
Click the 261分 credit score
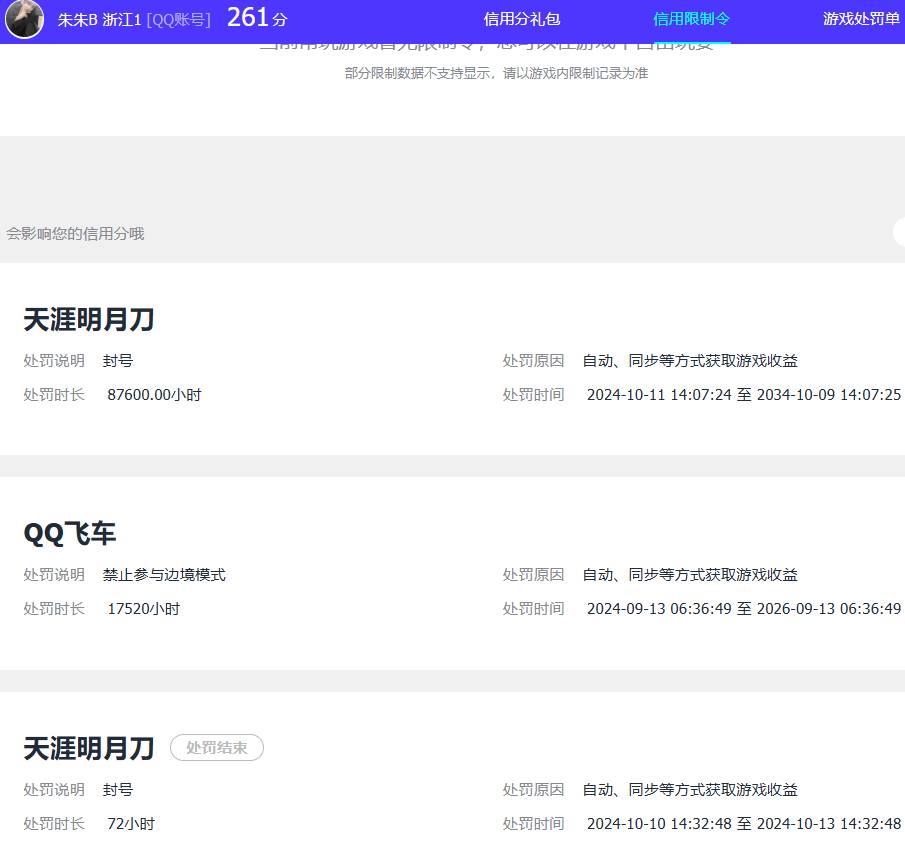(x=255, y=17)
